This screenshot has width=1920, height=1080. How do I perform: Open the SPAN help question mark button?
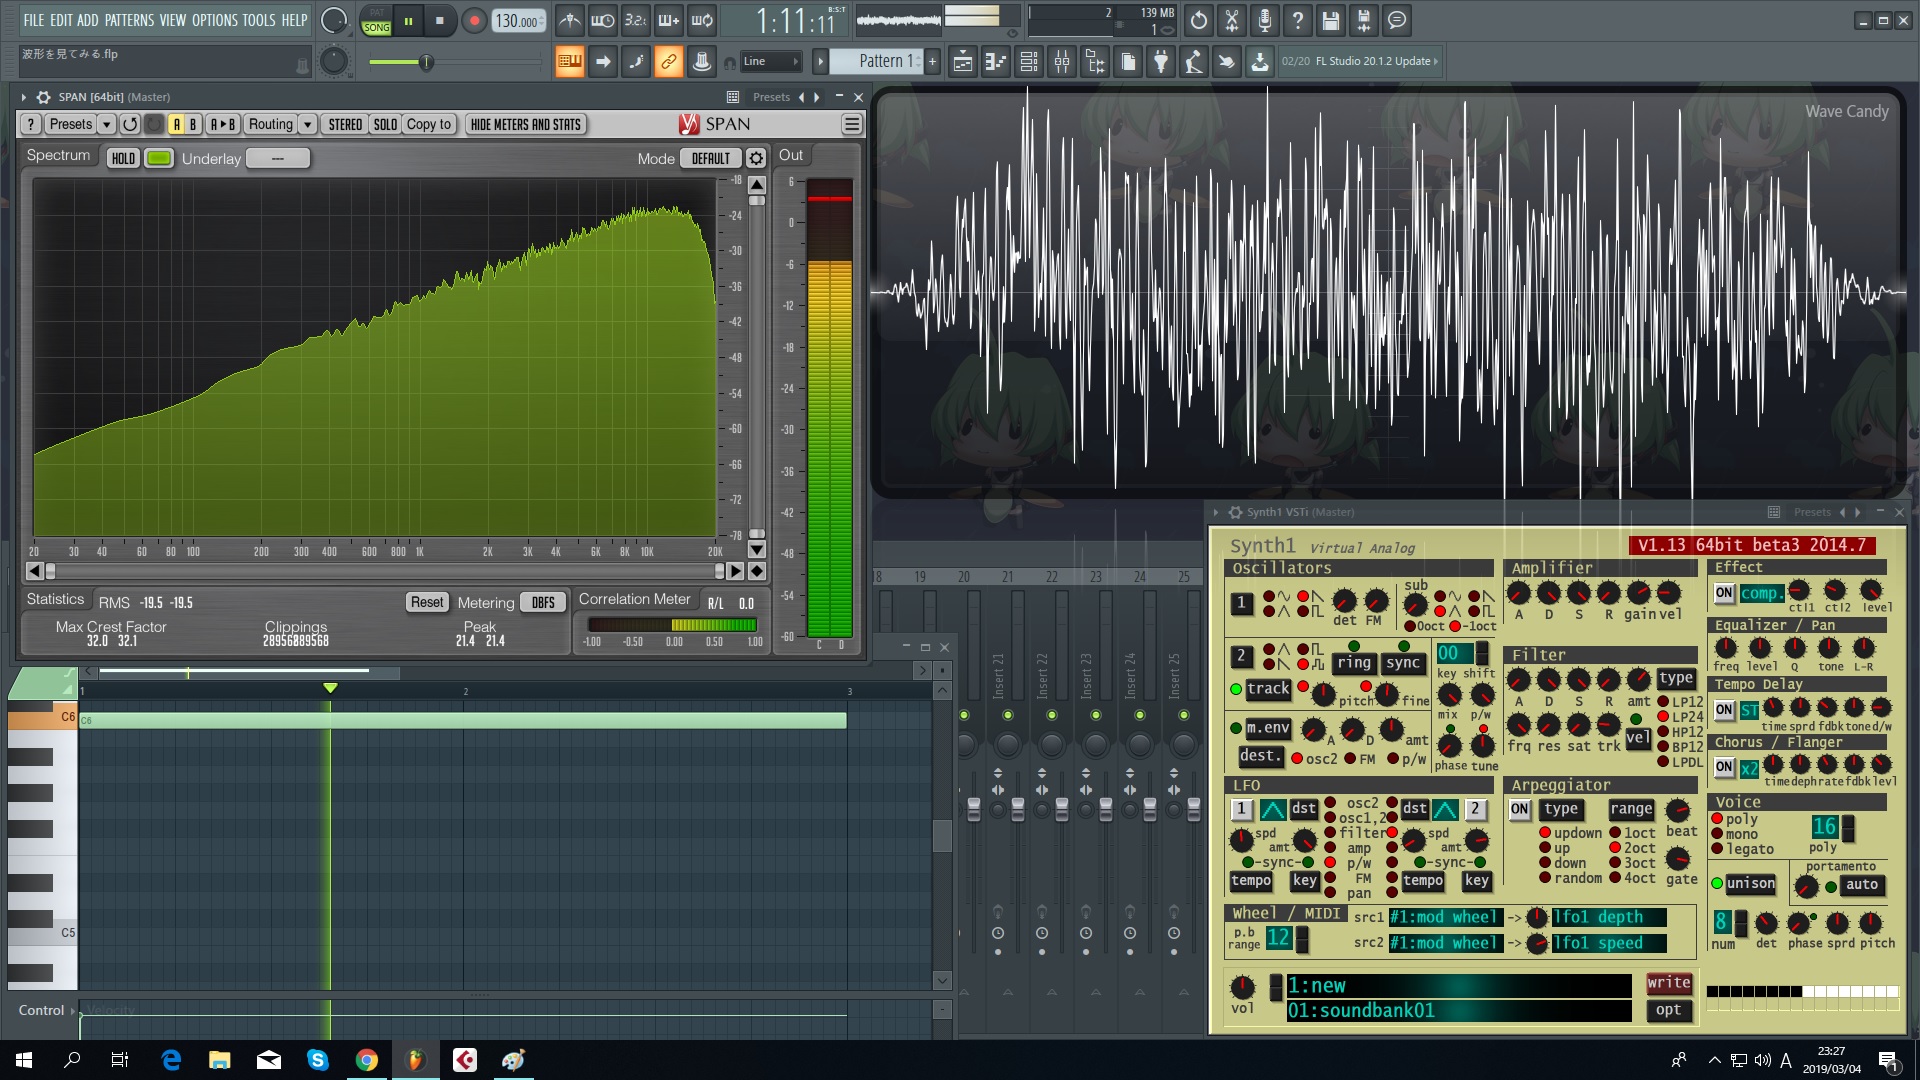click(31, 124)
